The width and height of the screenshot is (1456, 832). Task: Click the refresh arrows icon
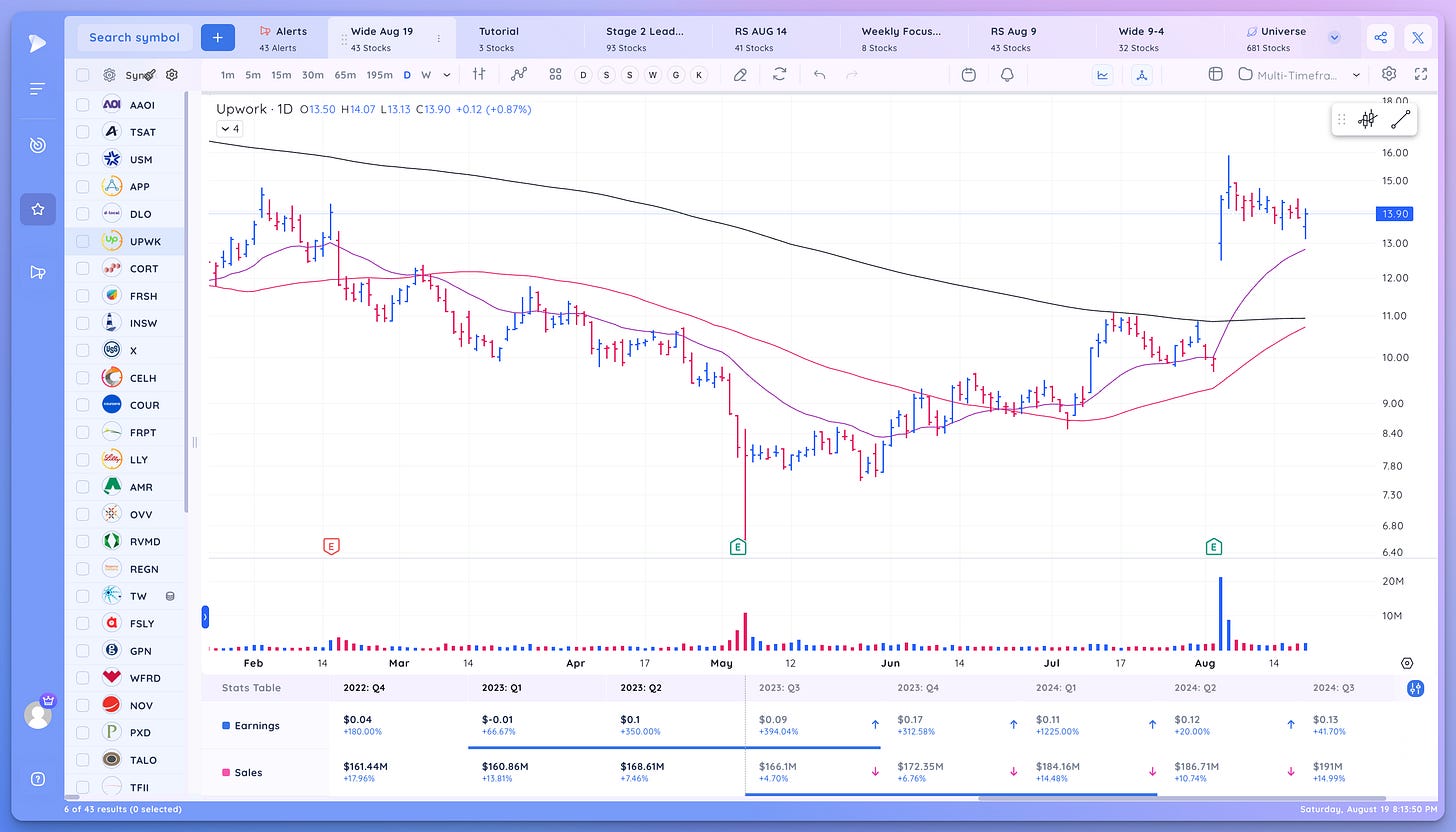coord(779,74)
